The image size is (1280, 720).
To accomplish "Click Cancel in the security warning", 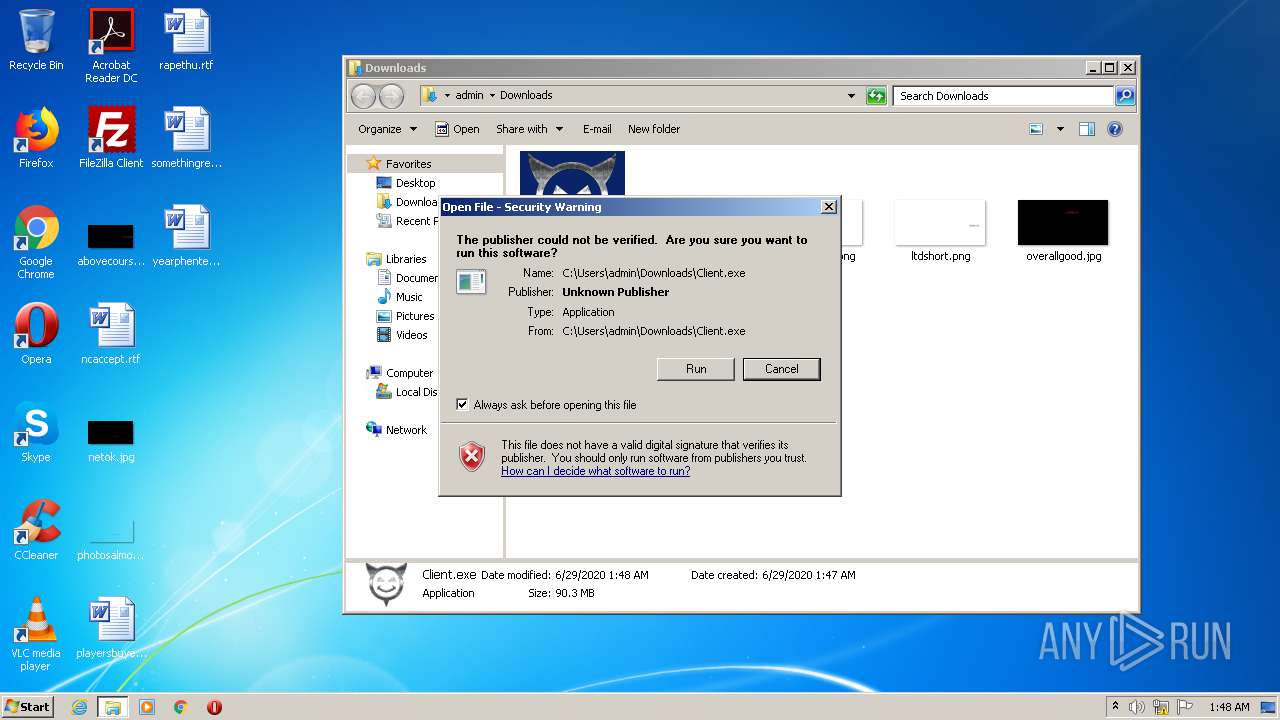I will pos(782,369).
